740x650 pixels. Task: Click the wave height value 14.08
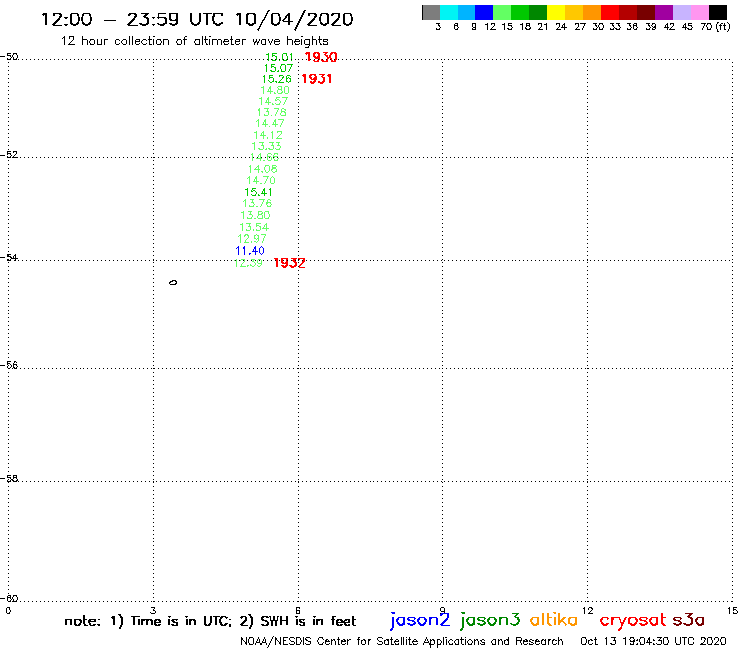262,169
